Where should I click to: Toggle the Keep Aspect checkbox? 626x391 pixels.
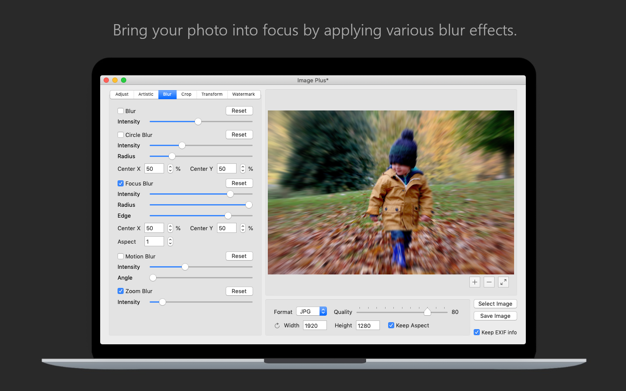coord(391,325)
